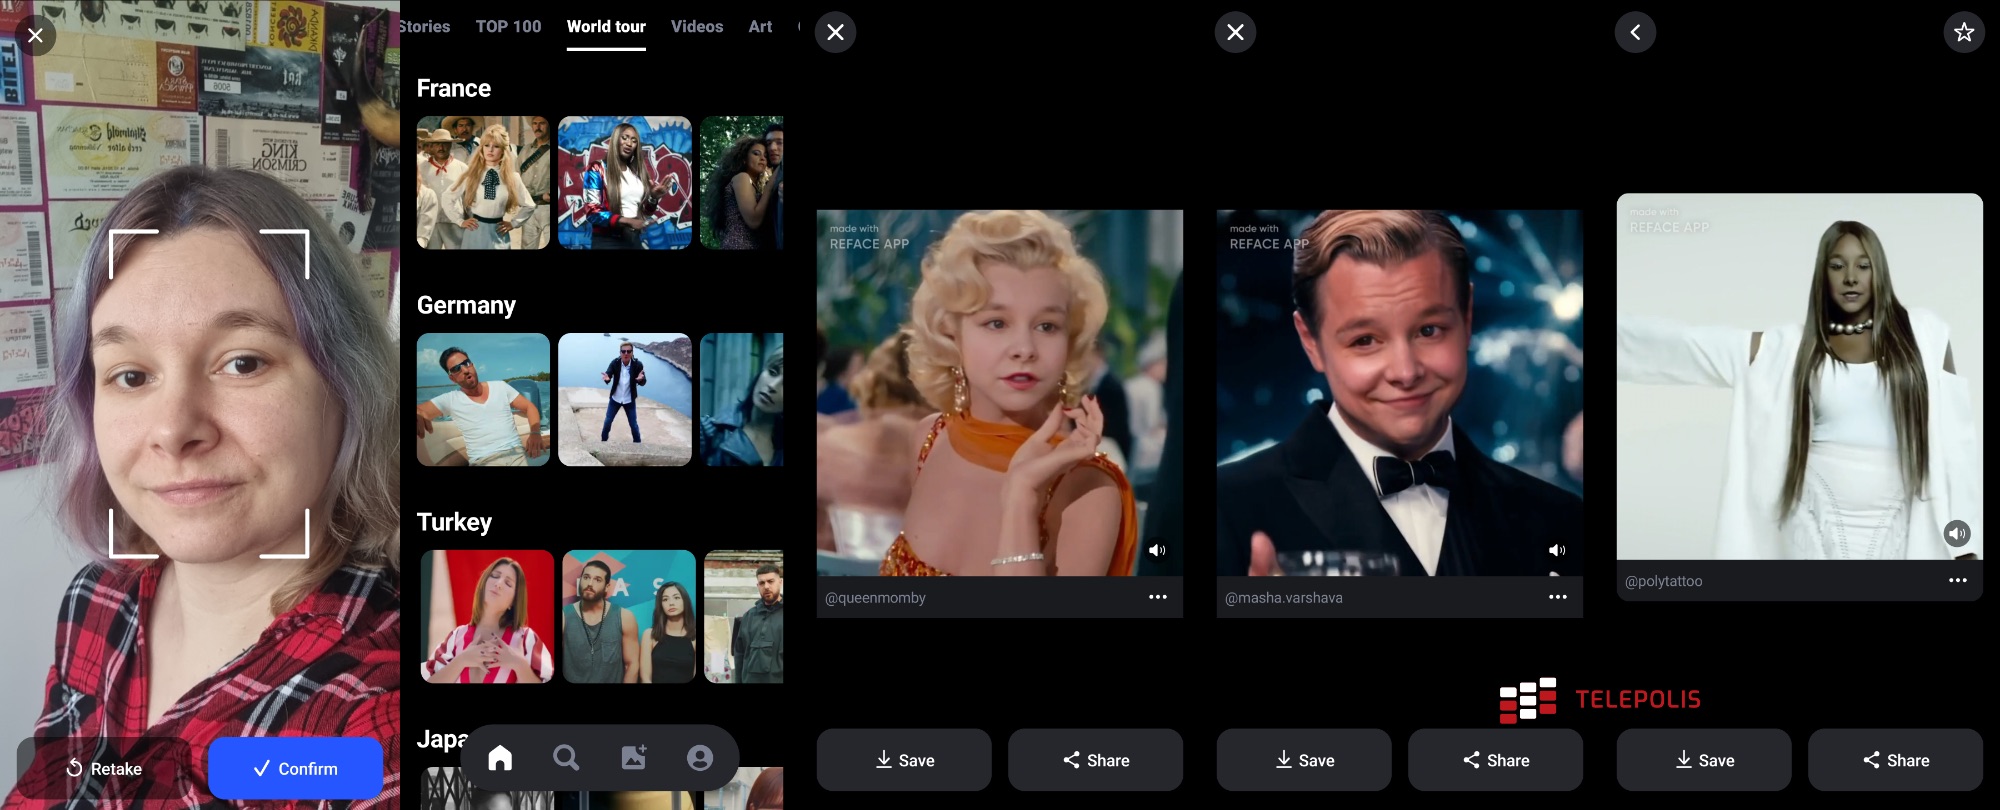2000x810 pixels.
Task: Tap the add photo icon in navigation
Action: pyautogui.click(x=634, y=758)
